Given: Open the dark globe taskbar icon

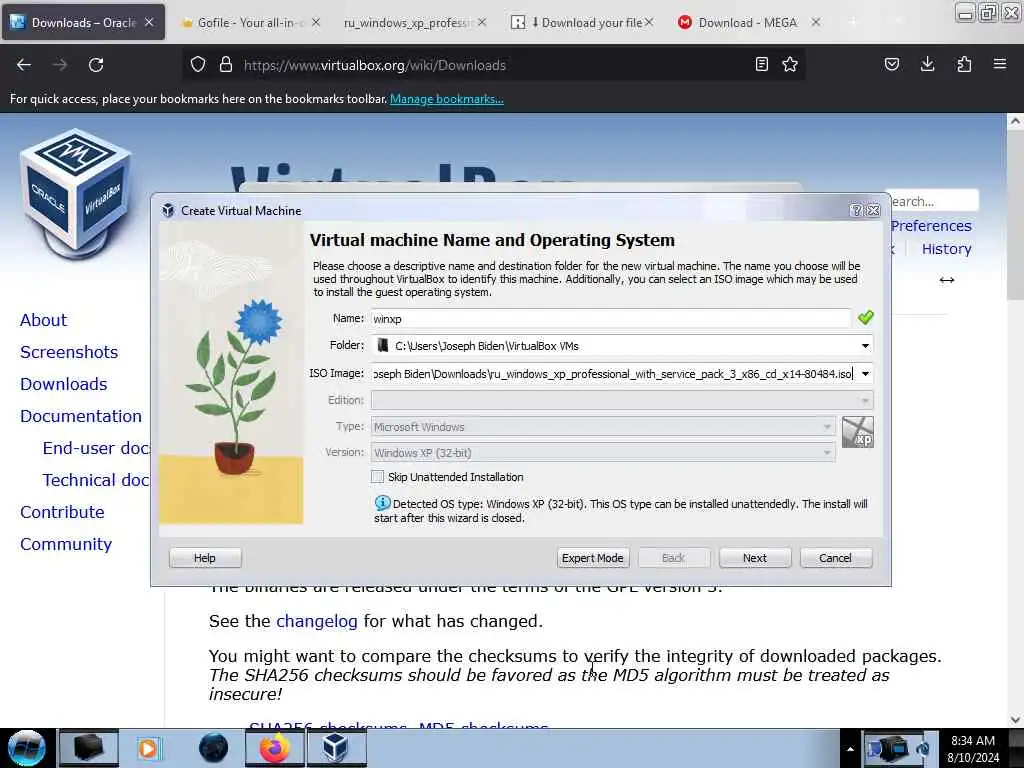Looking at the screenshot, I should [x=214, y=748].
